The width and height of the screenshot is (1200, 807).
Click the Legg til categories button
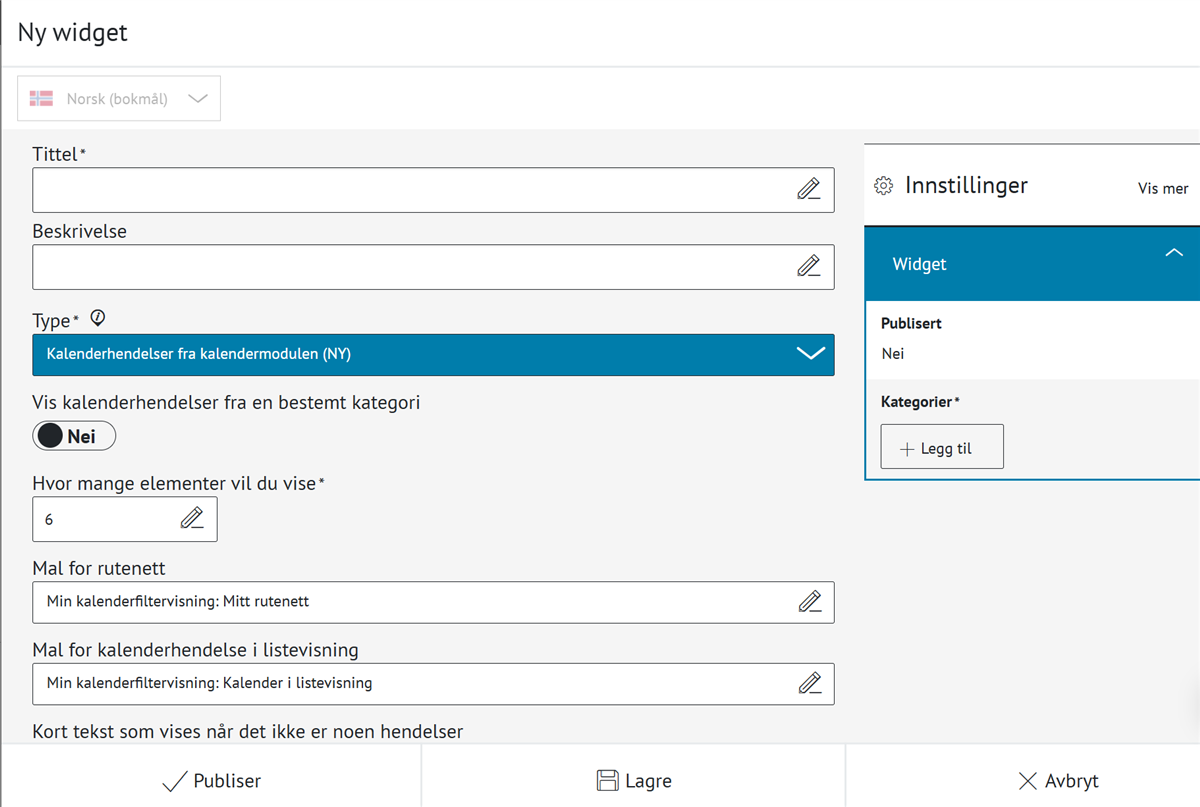(941, 448)
